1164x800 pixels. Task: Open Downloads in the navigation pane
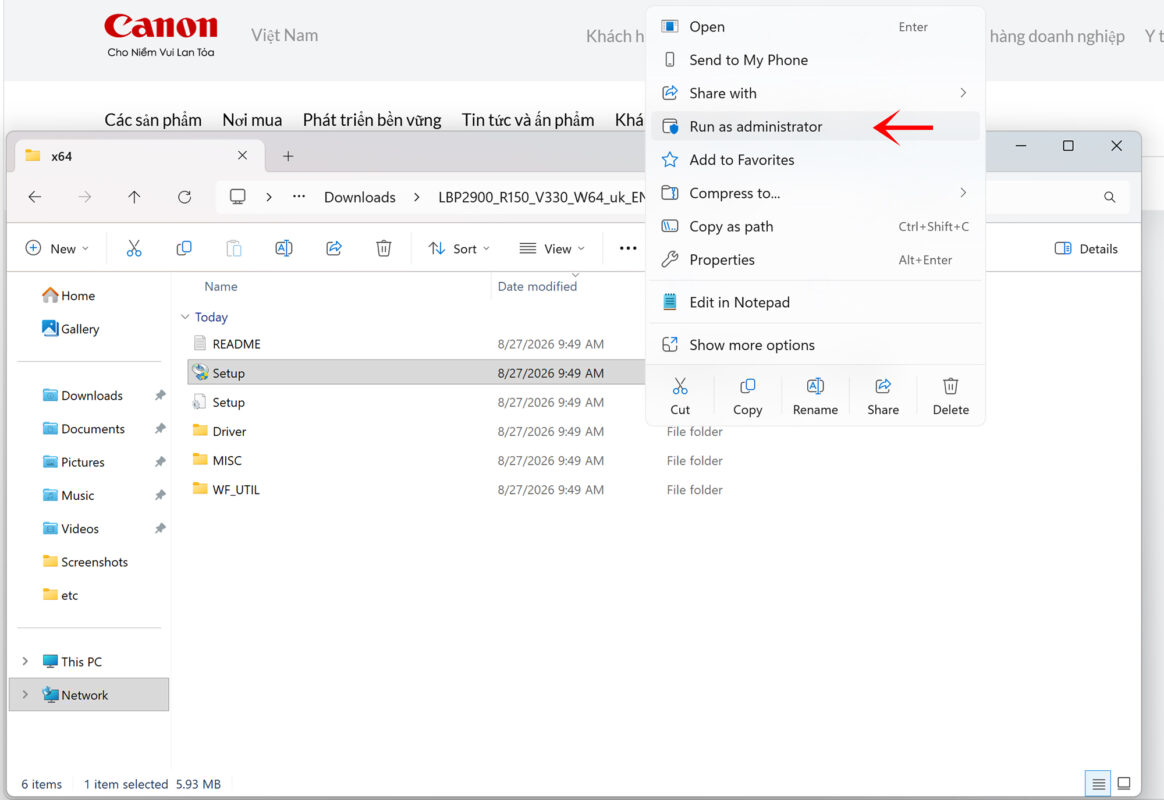click(x=92, y=396)
